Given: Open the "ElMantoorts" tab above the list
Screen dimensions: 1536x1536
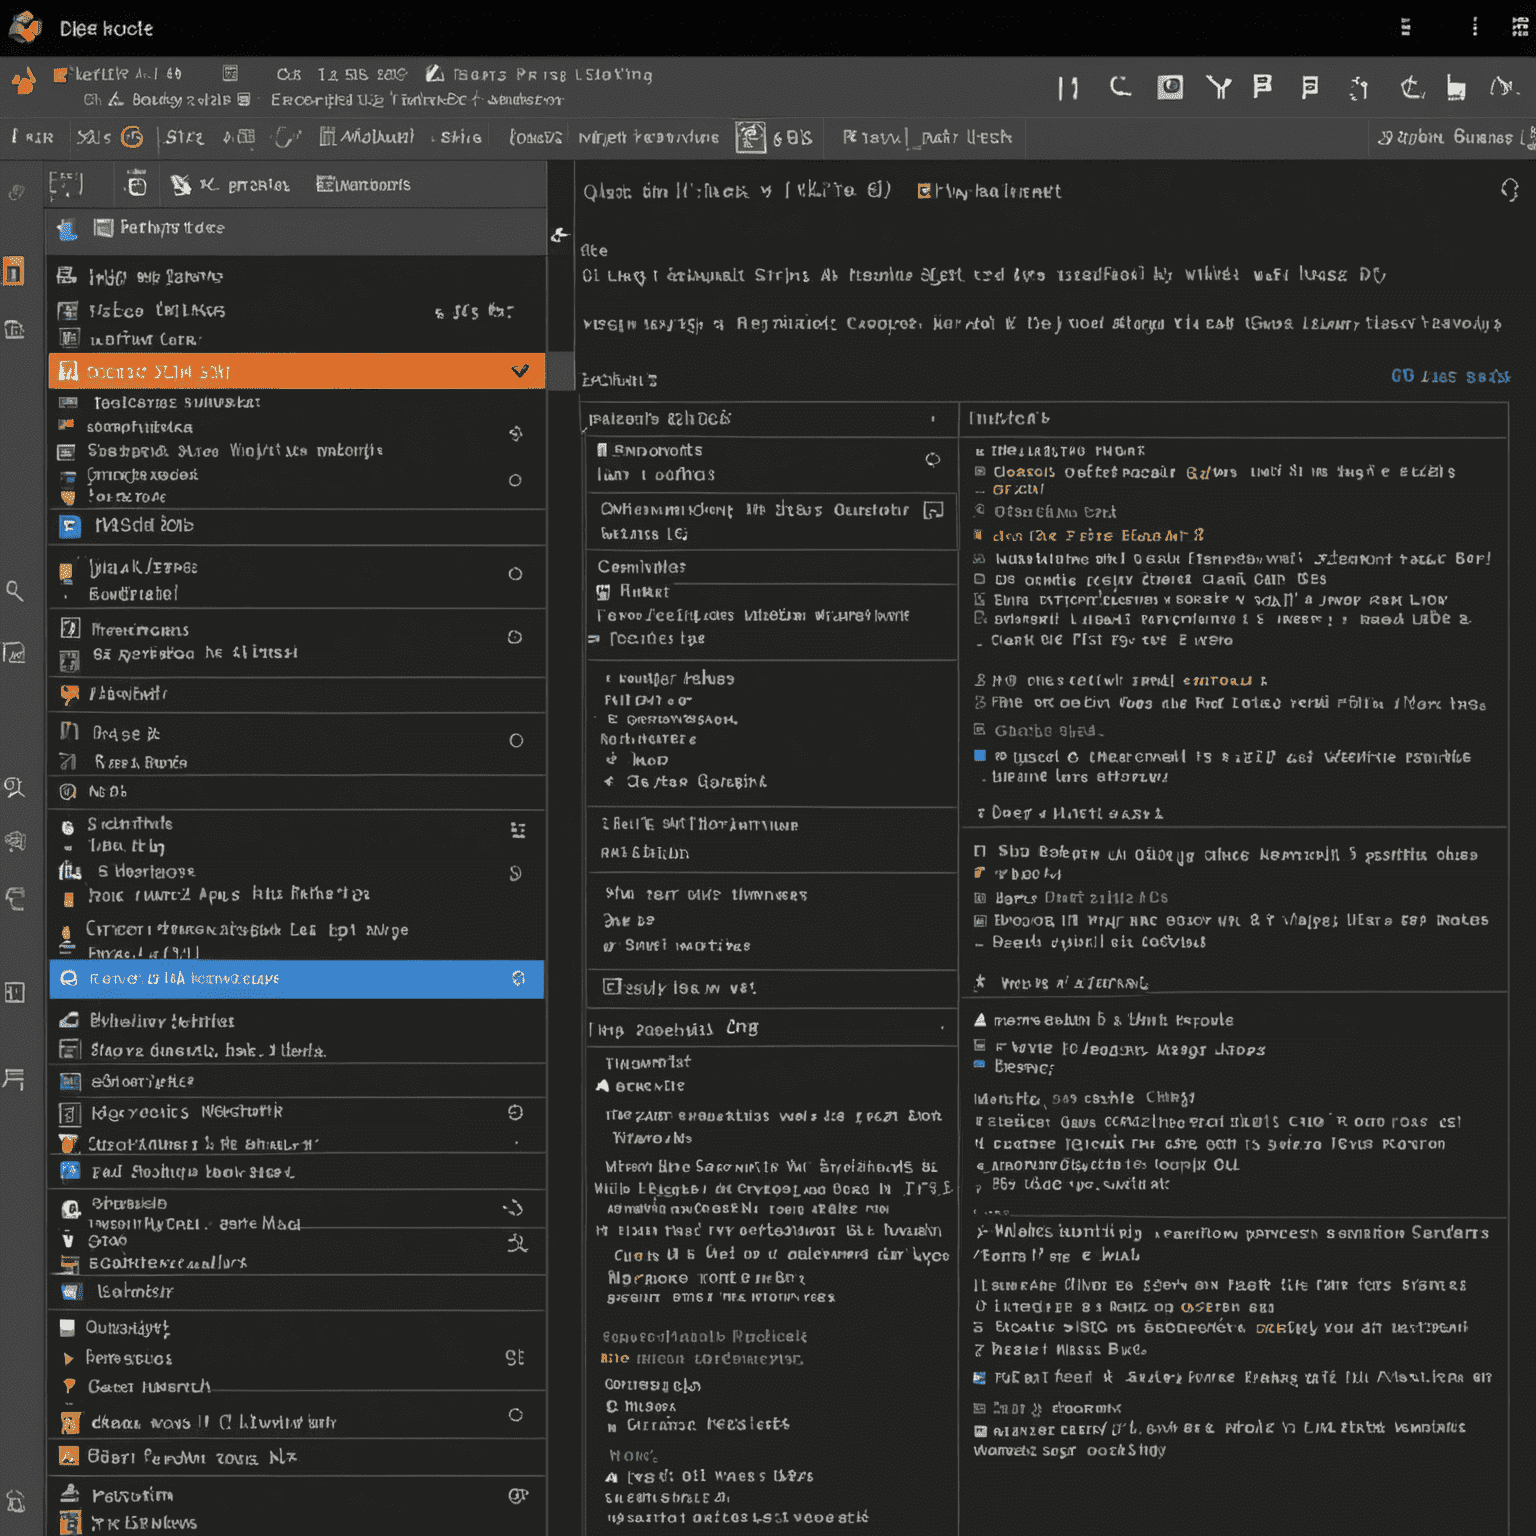Looking at the screenshot, I should coord(363,185).
